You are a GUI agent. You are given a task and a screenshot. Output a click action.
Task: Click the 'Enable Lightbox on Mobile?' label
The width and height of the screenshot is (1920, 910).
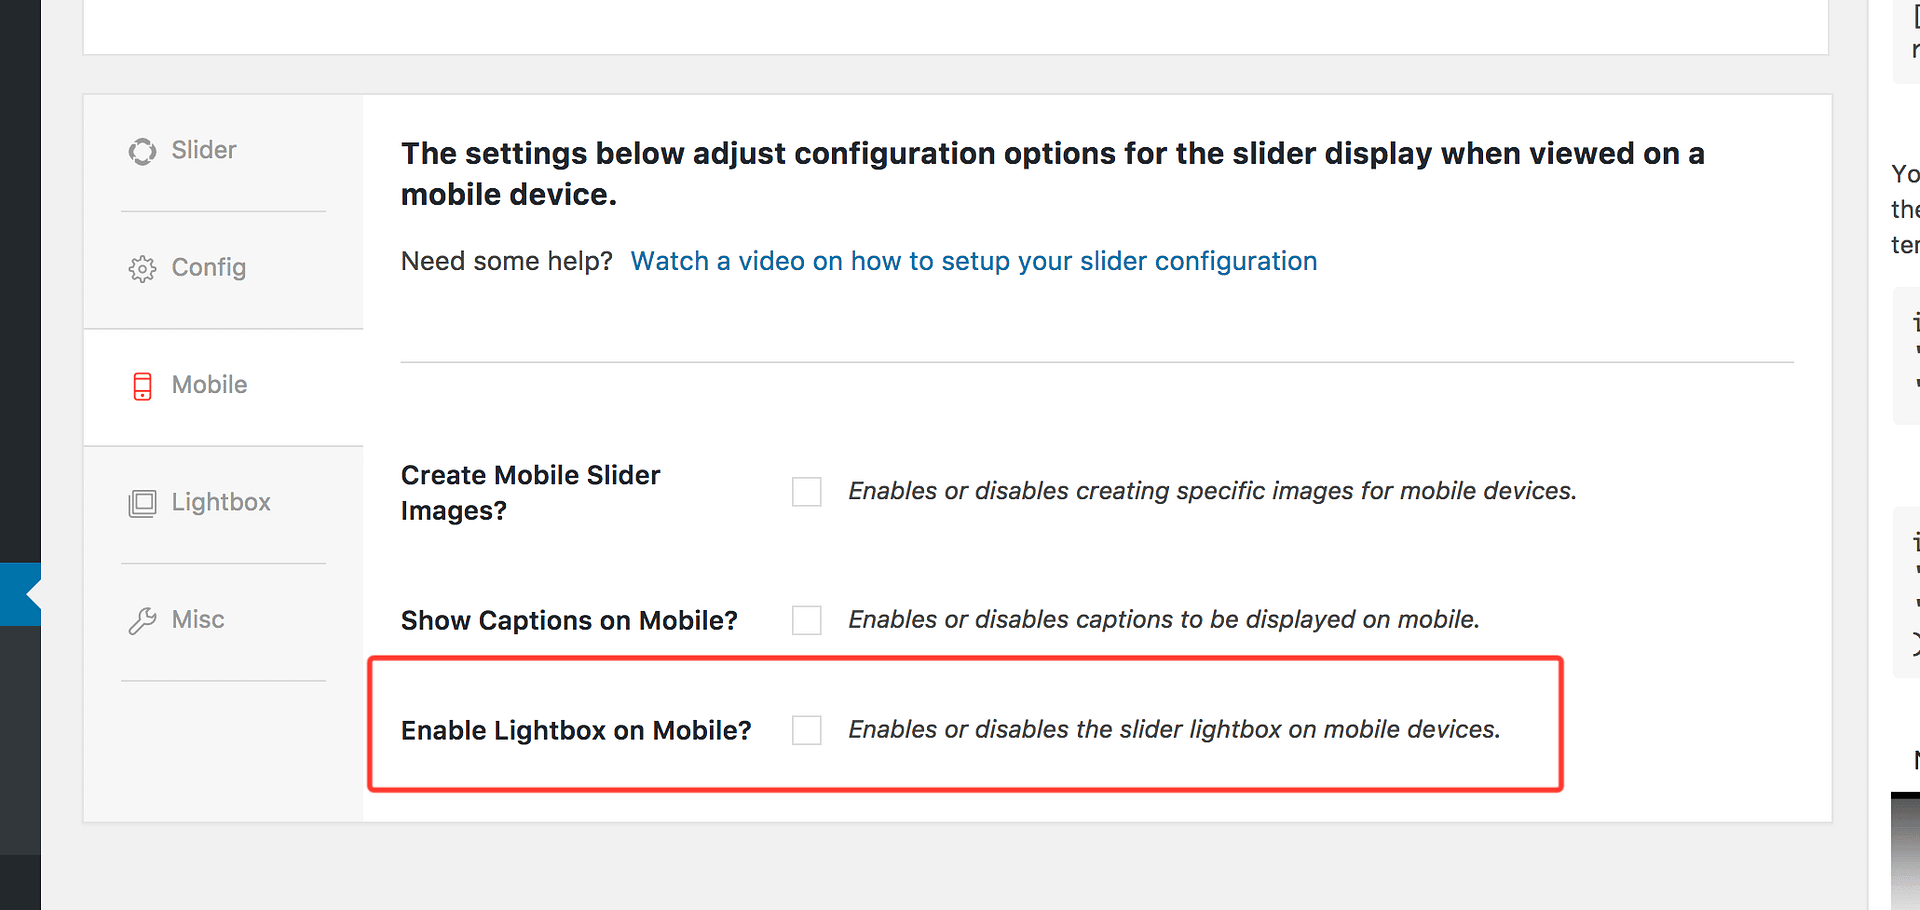click(x=576, y=731)
